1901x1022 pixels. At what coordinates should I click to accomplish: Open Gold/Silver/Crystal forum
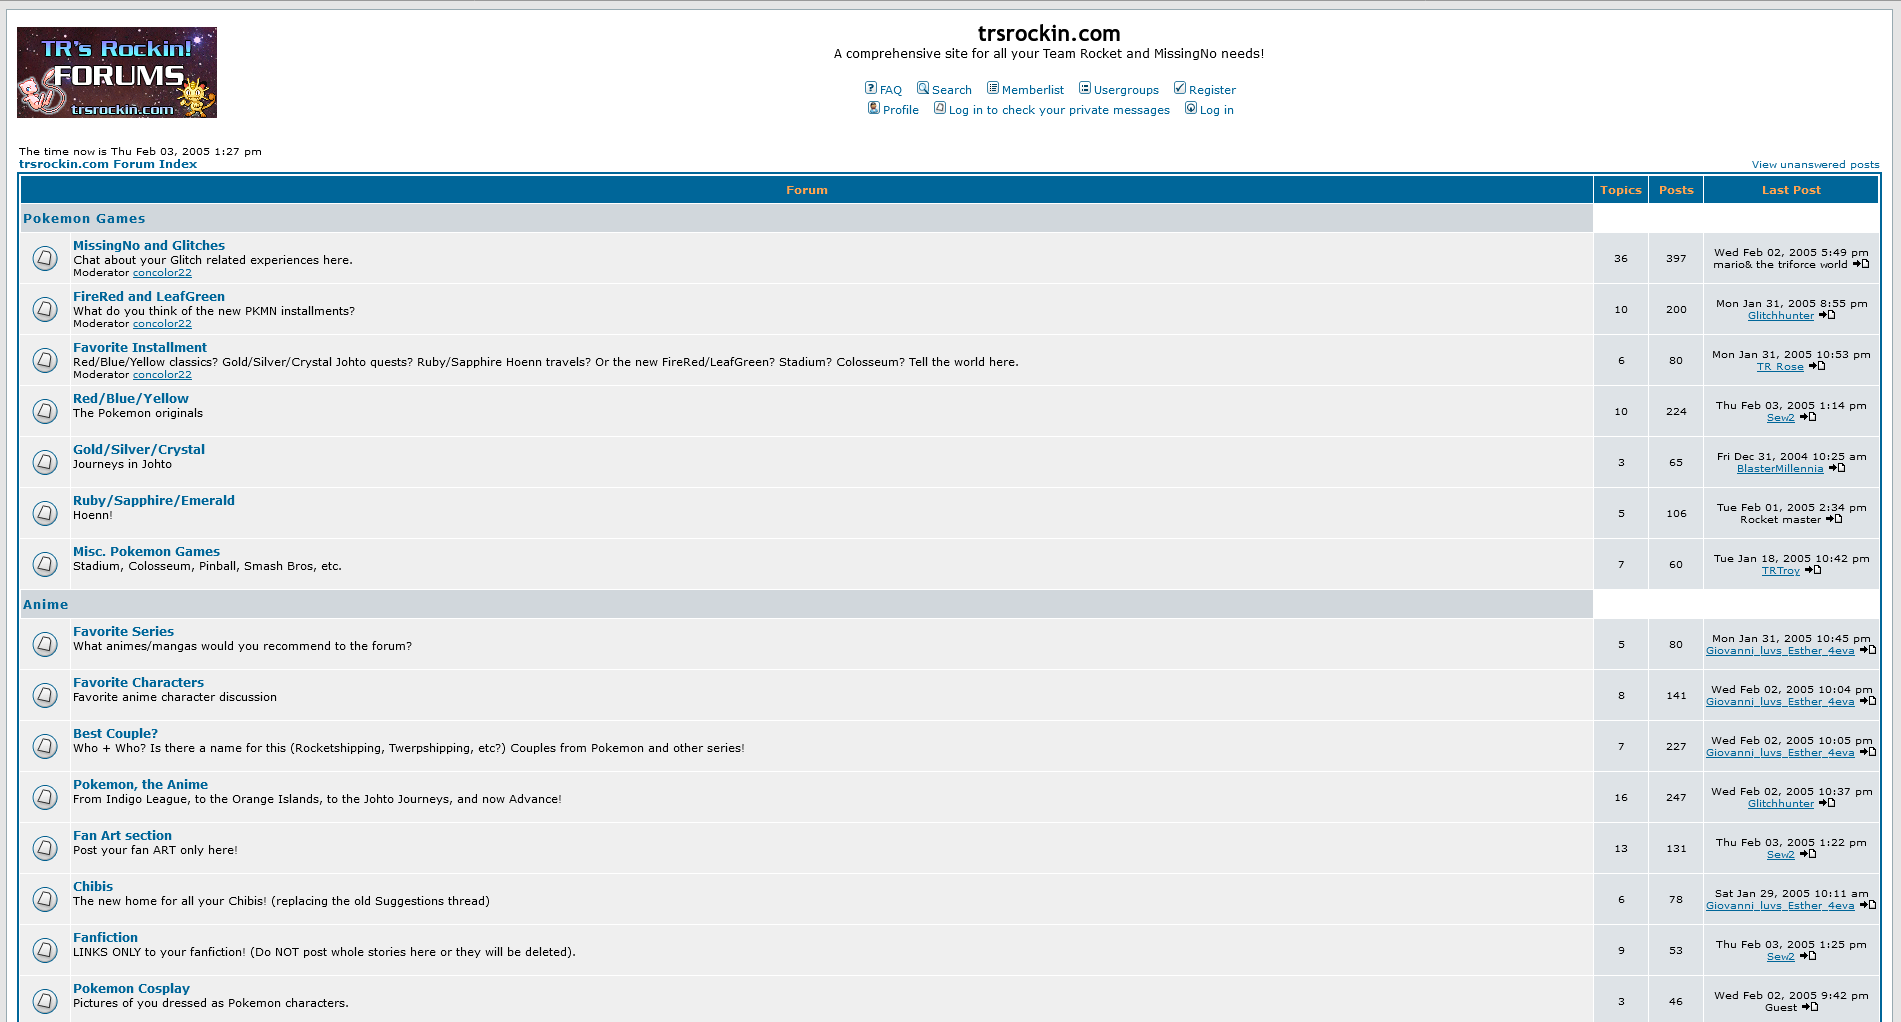139,449
